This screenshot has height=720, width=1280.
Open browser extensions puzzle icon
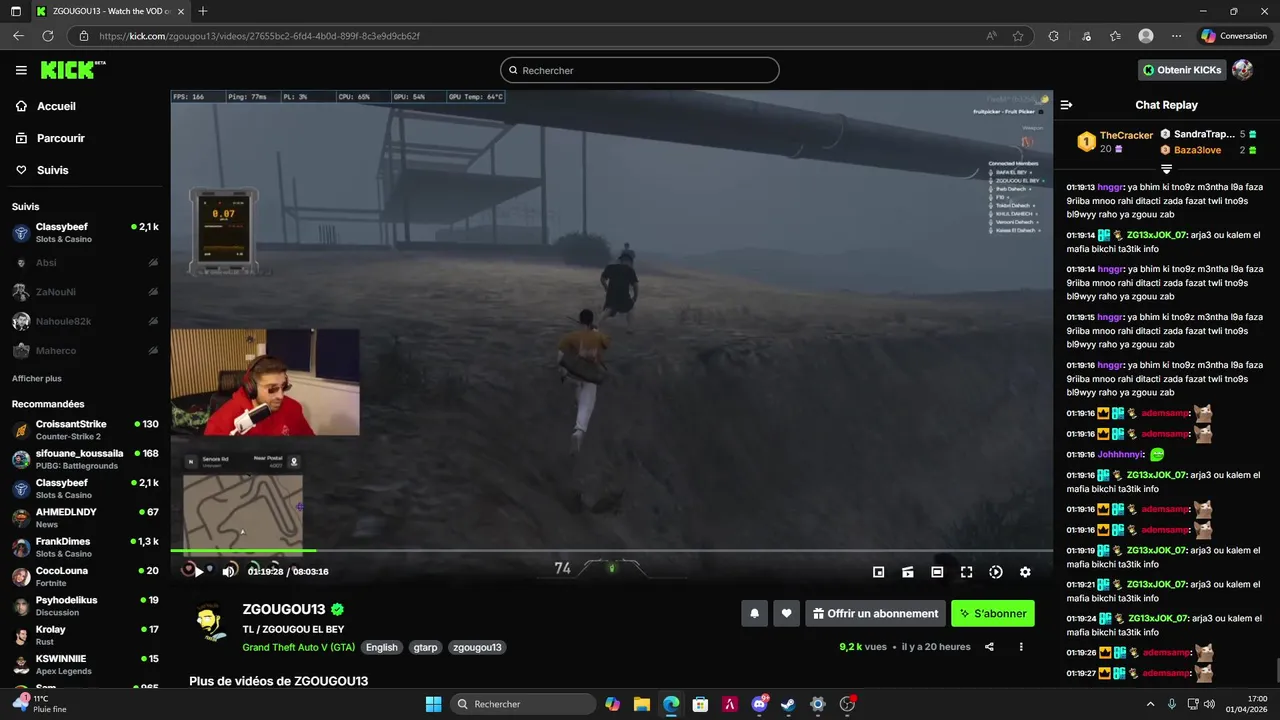[1053, 36]
